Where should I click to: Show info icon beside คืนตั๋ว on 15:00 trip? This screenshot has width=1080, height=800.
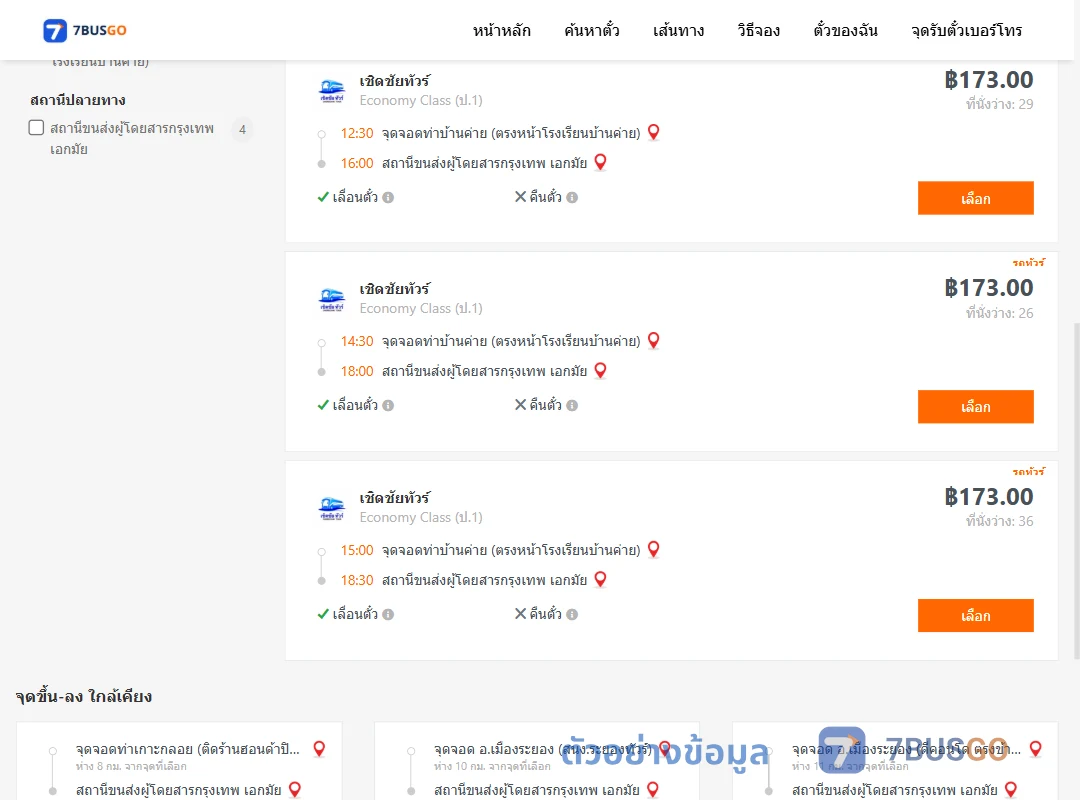[572, 615]
